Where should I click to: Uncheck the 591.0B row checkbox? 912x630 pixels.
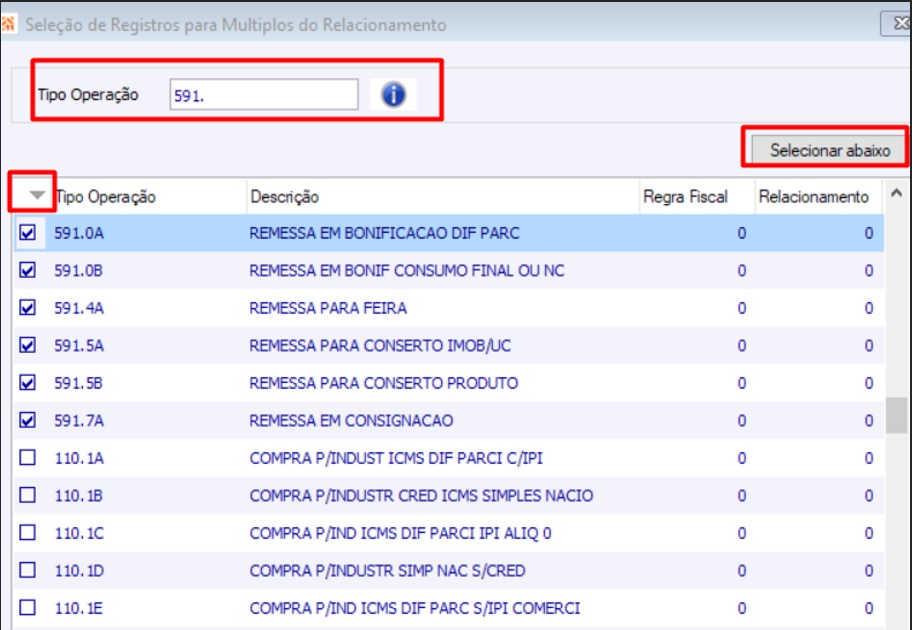(x=27, y=270)
